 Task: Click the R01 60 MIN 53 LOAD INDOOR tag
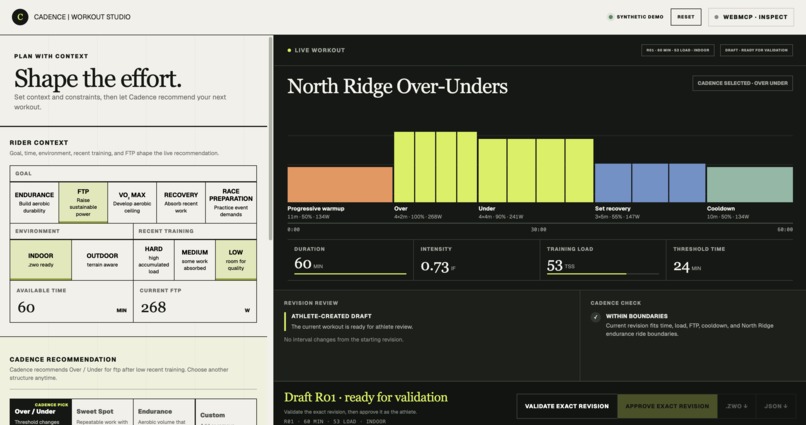677,50
